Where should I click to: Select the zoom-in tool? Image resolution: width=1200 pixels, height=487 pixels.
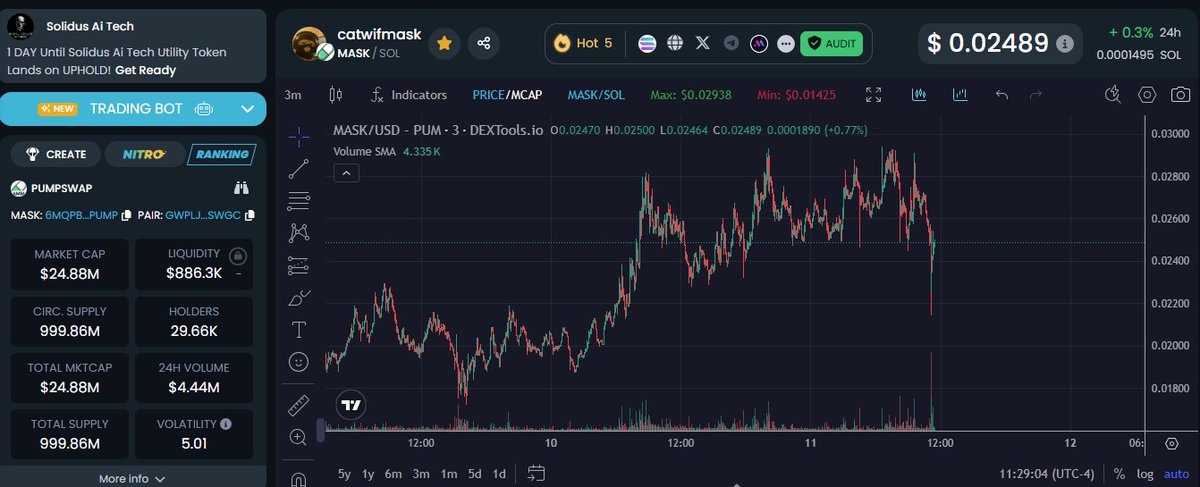[x=299, y=437]
